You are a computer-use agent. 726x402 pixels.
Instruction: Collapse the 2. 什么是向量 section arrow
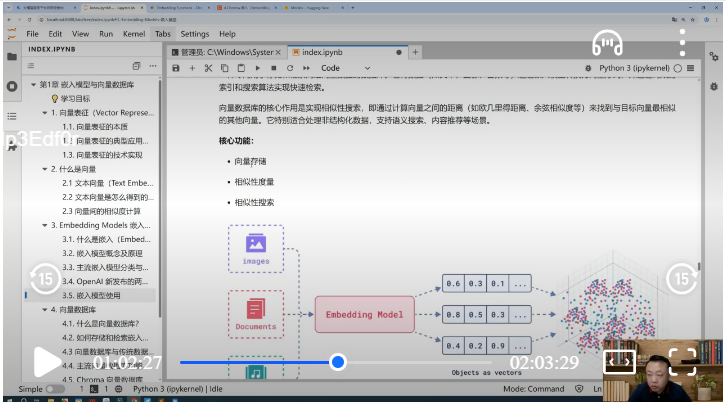(45, 169)
